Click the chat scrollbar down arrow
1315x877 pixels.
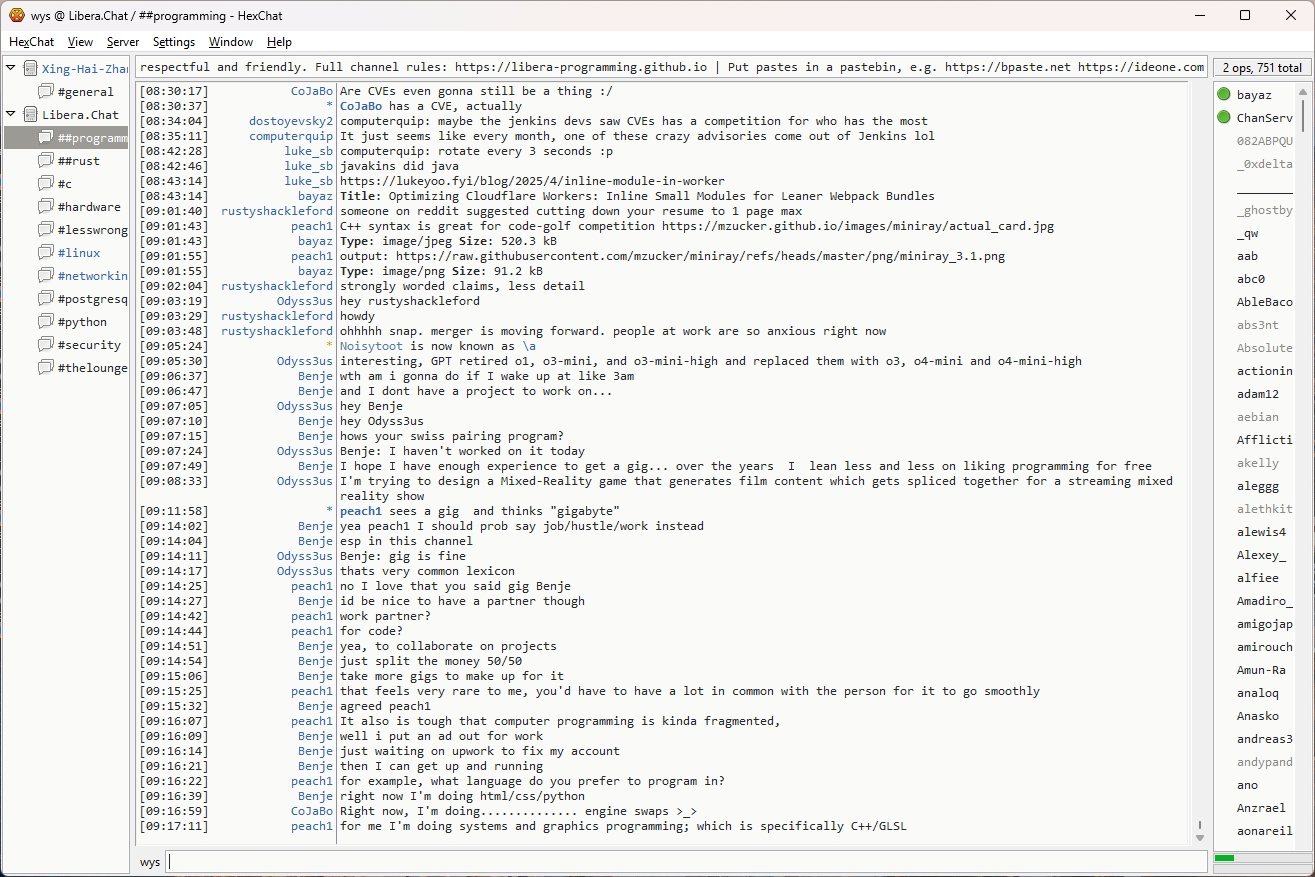pos(1200,837)
